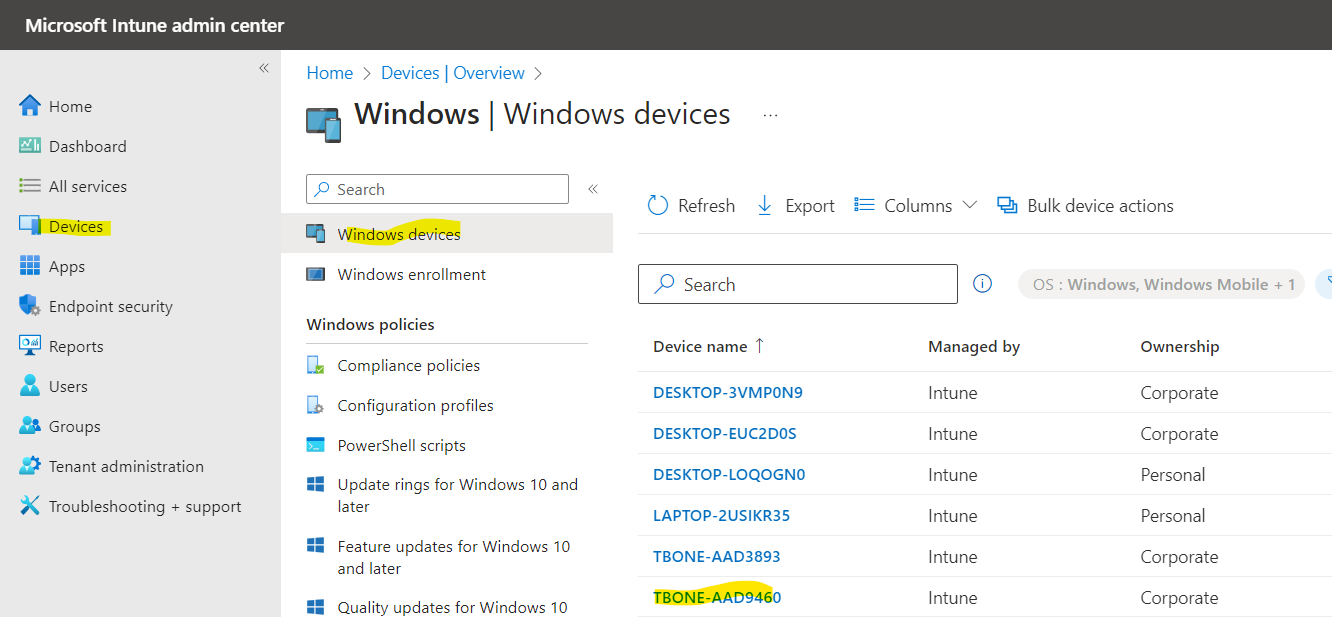Viewport: 1332px width, 617px height.
Task: Open the Devices section icon in sidebar
Action: 30,226
